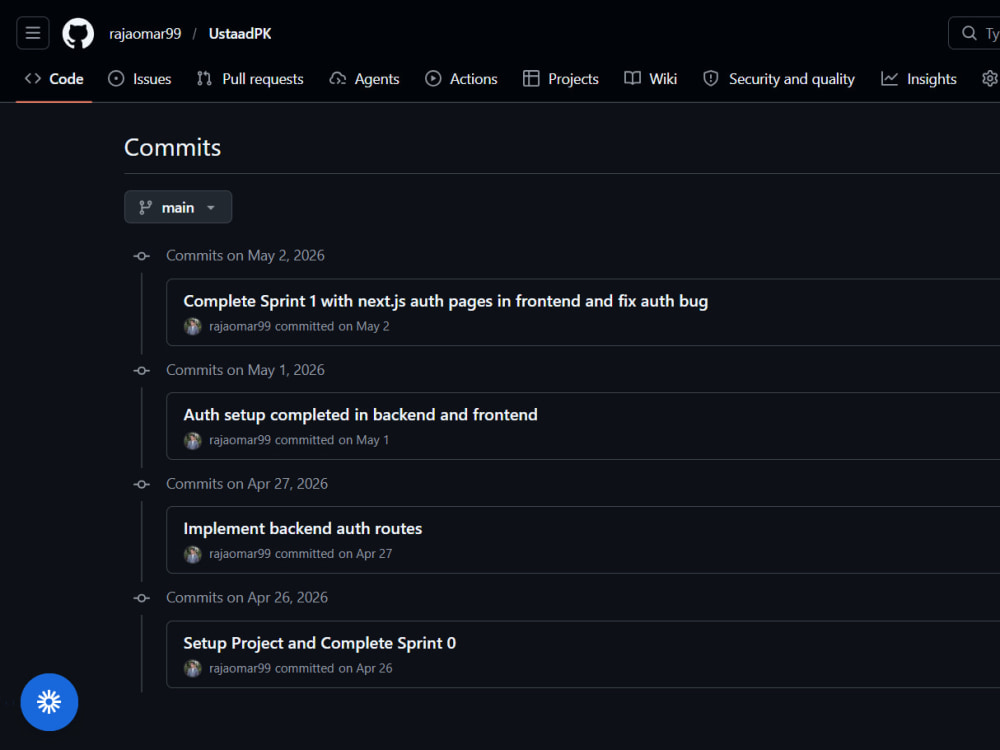Click into the search field at top right
Viewport: 1000px width, 750px height.
pyautogui.click(x=976, y=33)
